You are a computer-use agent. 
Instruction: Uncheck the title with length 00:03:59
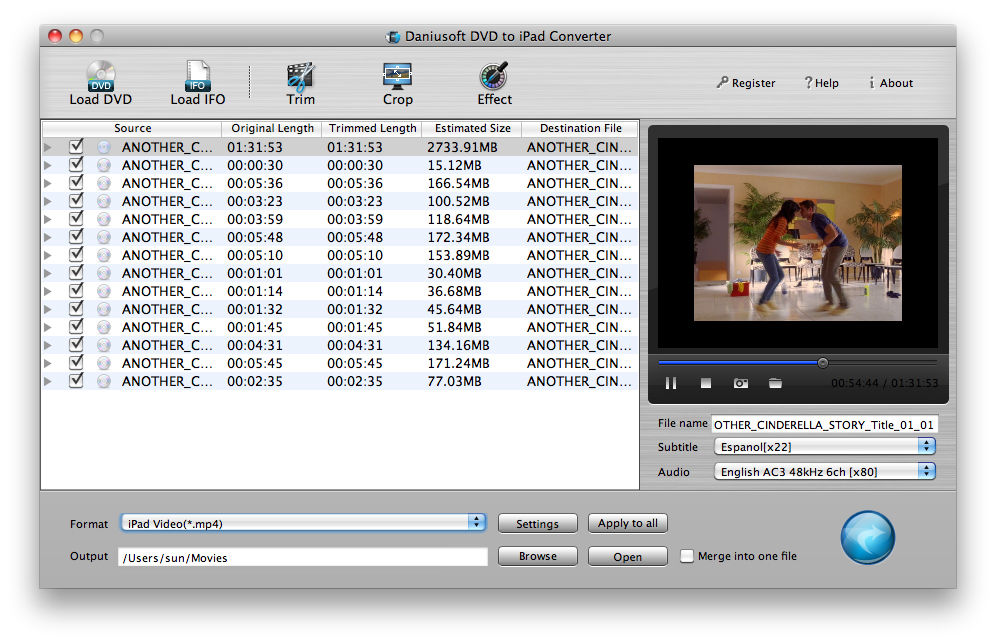(76, 218)
